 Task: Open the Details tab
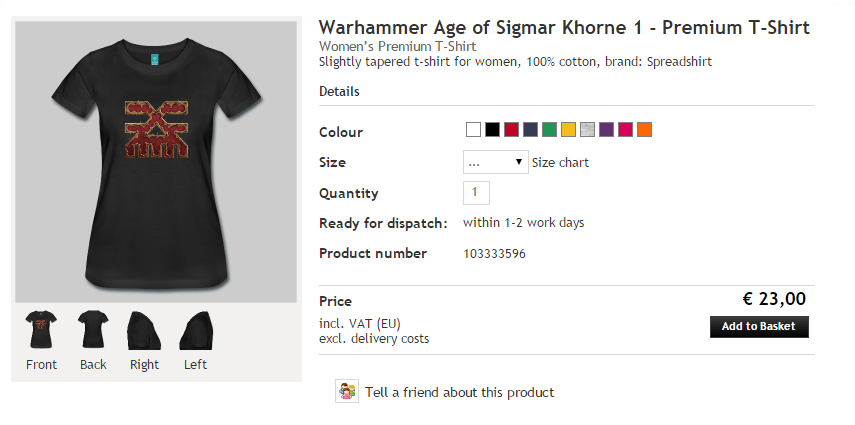click(339, 92)
